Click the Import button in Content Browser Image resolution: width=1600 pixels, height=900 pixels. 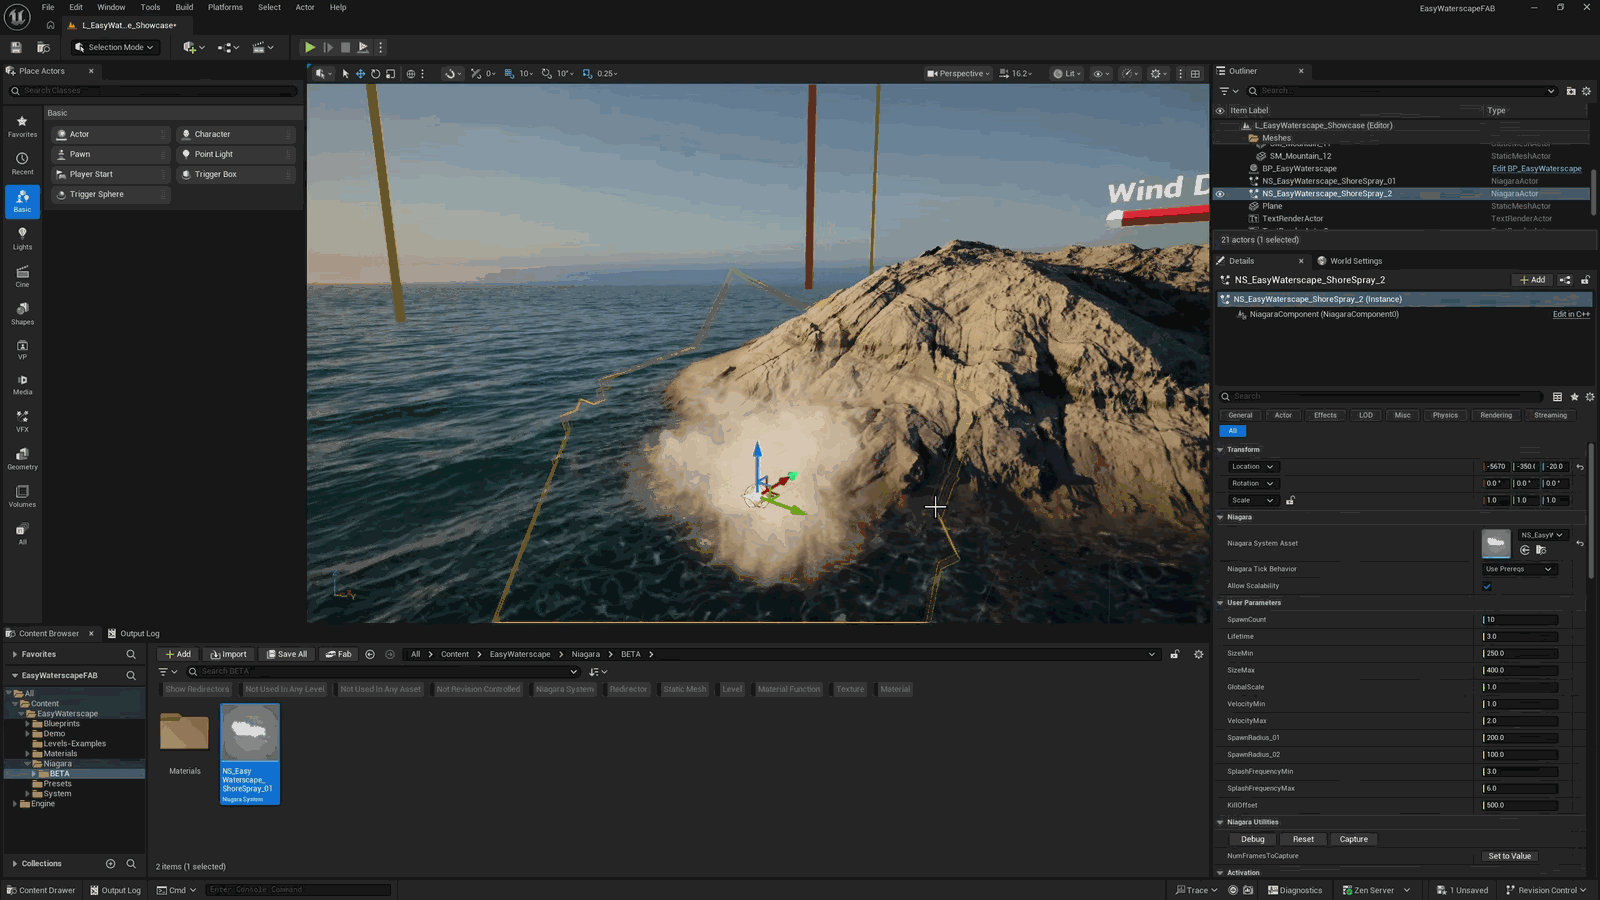(228, 654)
